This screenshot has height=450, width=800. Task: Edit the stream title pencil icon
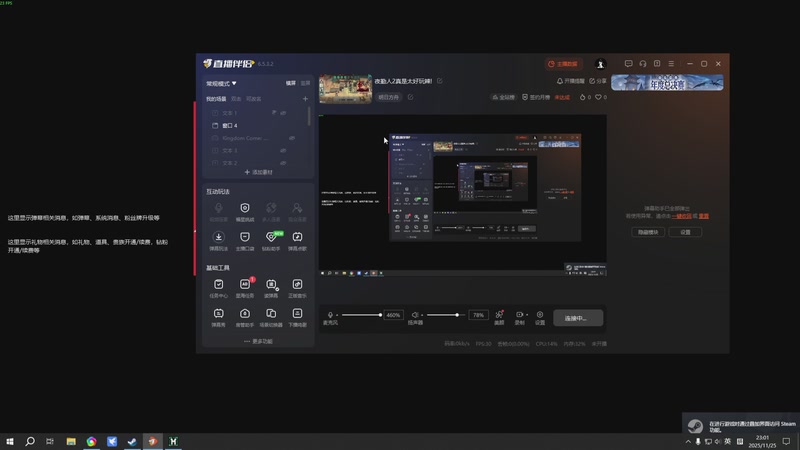[440, 81]
